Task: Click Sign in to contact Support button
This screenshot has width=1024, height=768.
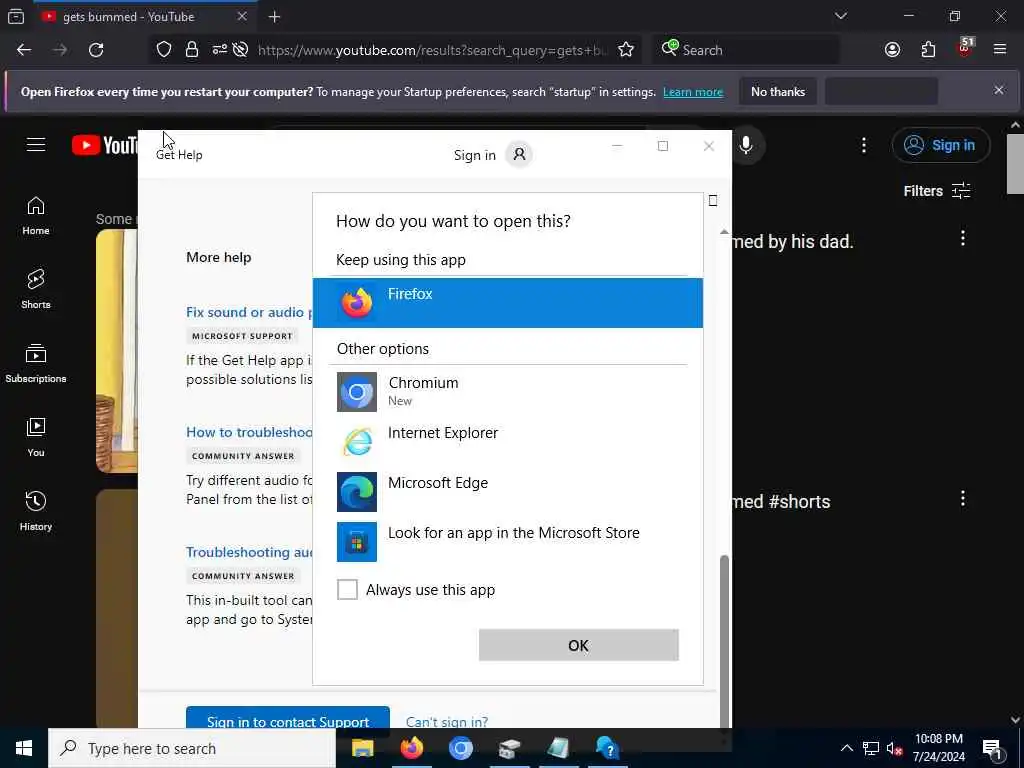Action: click(x=288, y=720)
